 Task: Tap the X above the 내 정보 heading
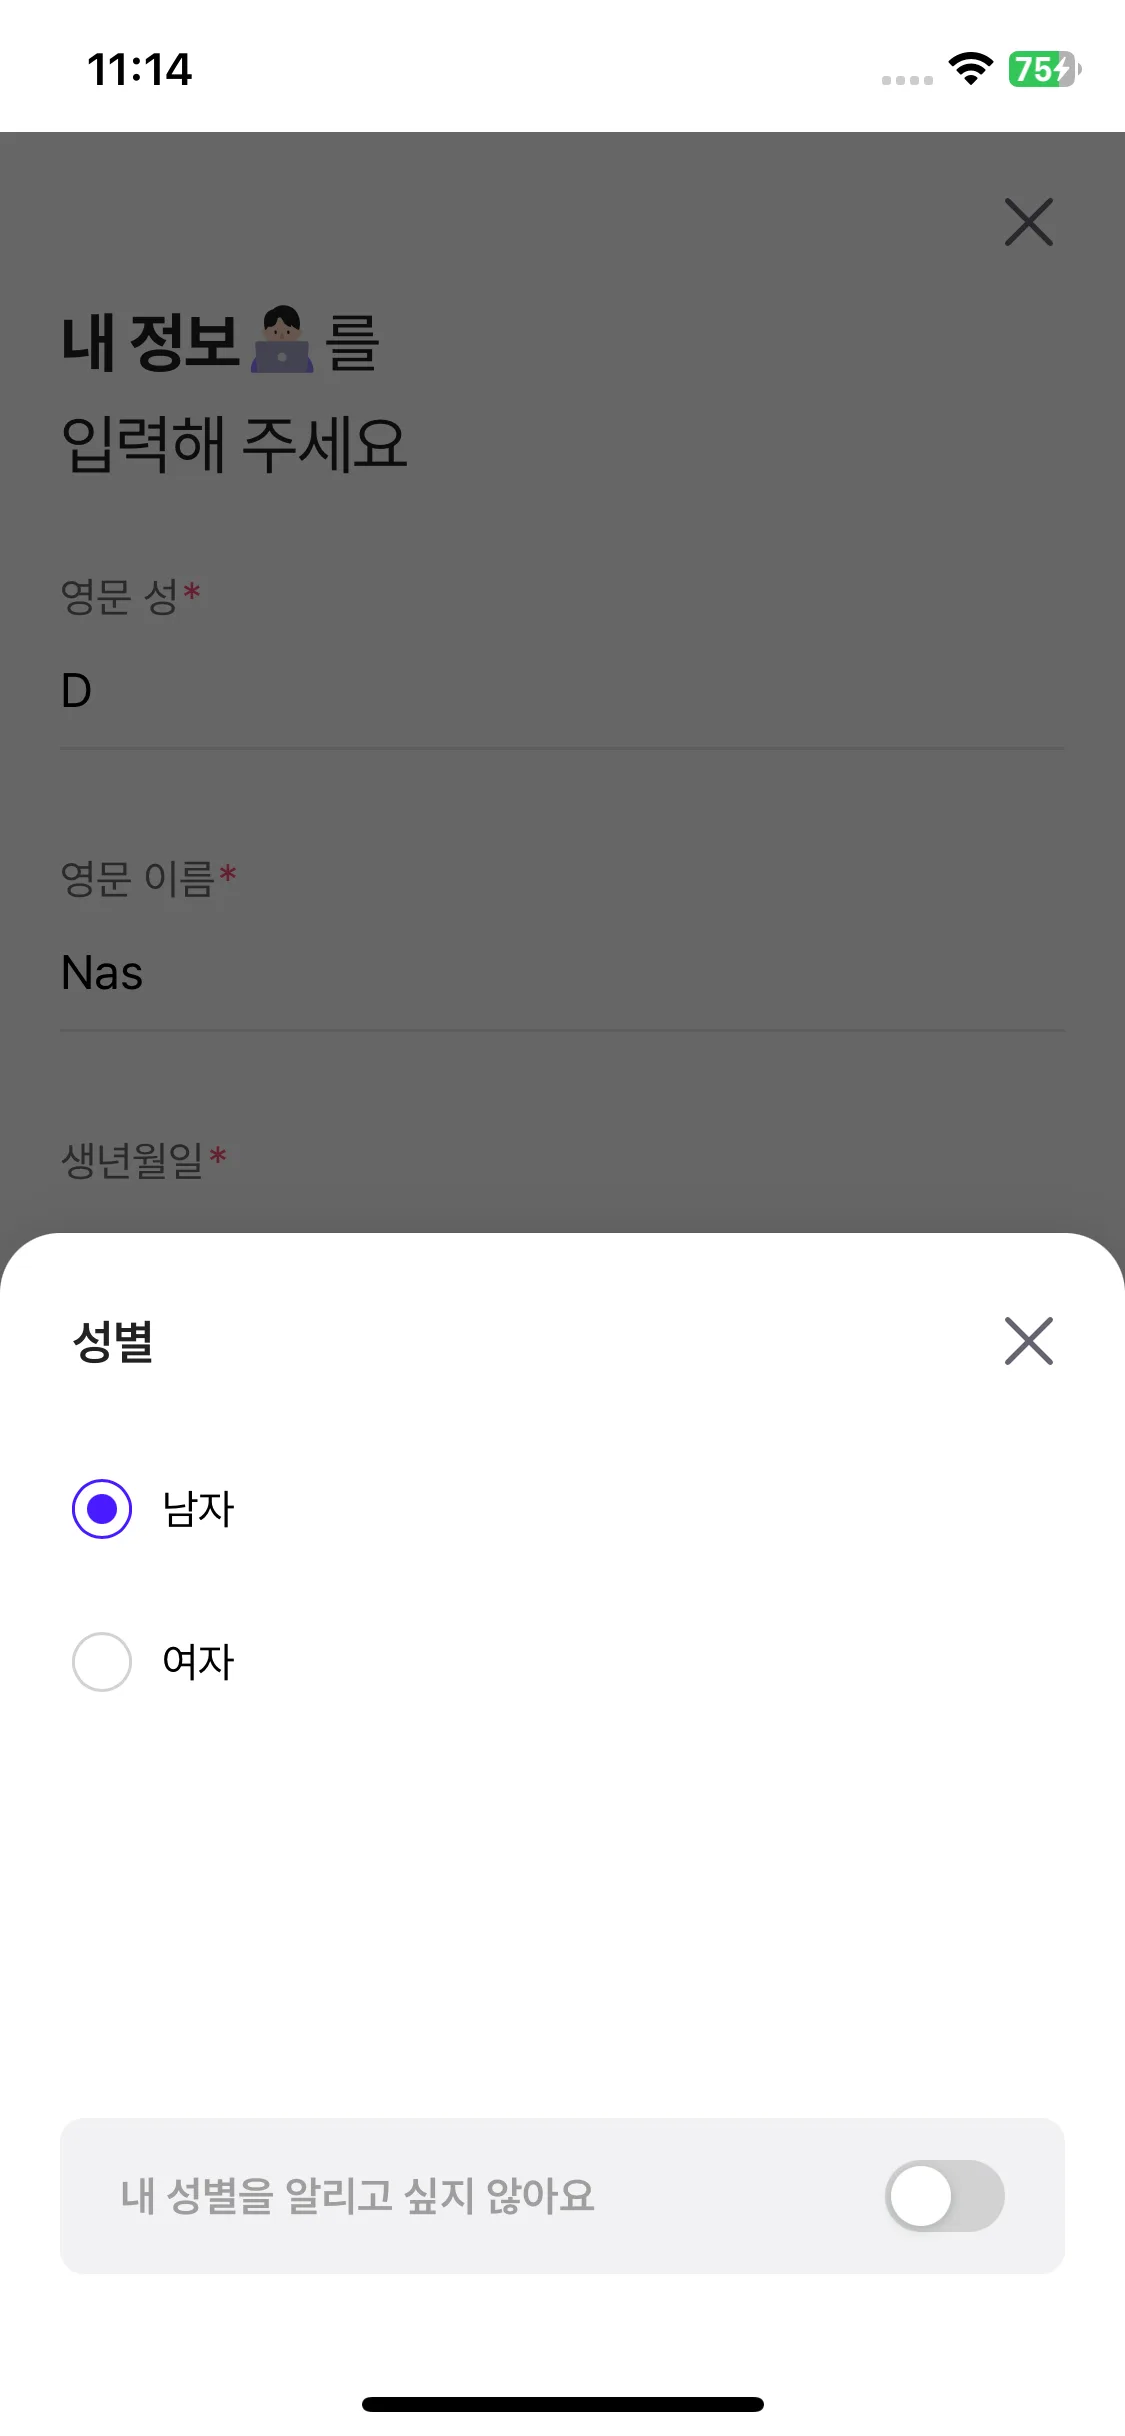pyautogui.click(x=1028, y=221)
